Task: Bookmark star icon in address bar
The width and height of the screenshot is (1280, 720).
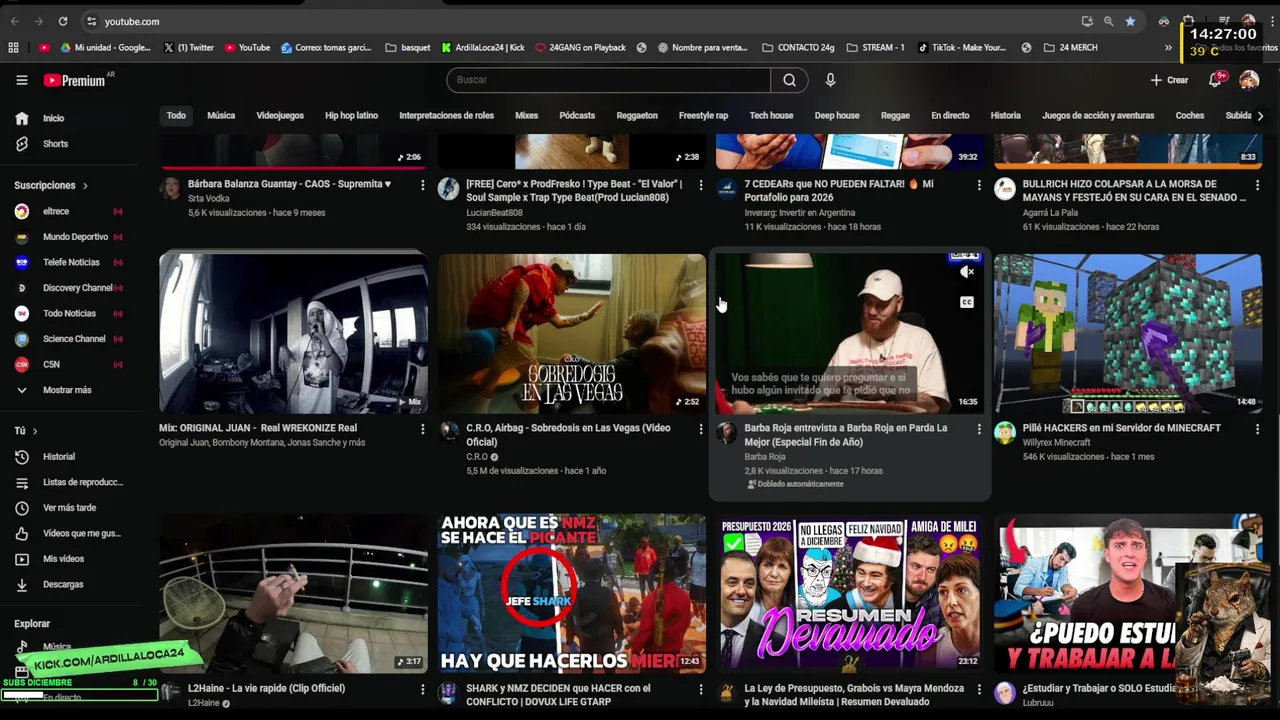Action: point(1130,21)
